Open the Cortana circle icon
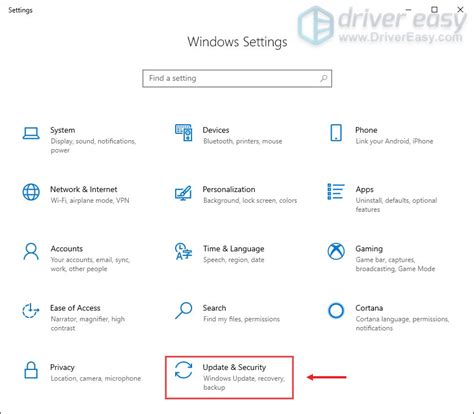 [336, 311]
